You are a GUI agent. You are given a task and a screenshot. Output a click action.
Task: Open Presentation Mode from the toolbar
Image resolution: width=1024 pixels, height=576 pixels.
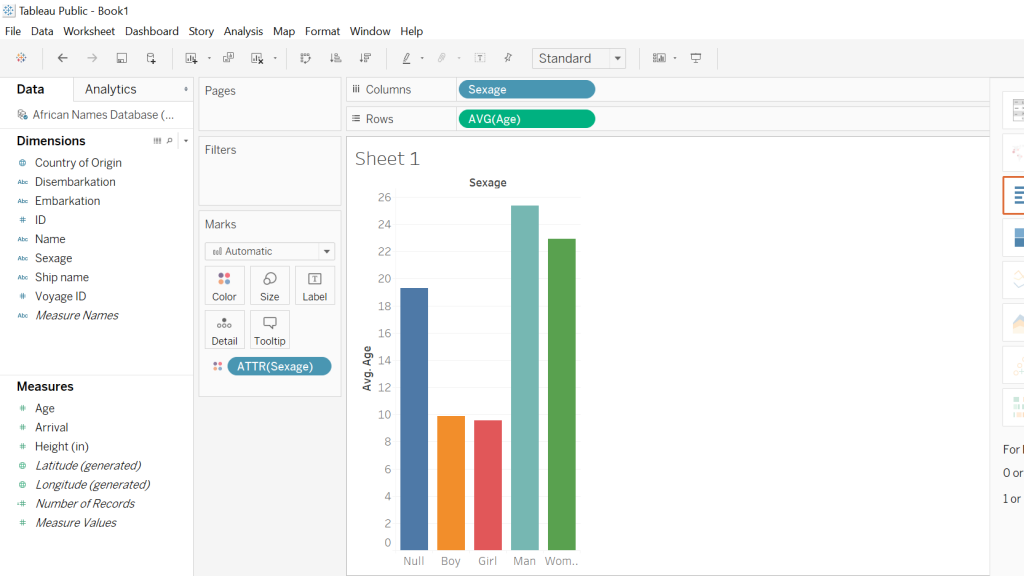coord(696,58)
